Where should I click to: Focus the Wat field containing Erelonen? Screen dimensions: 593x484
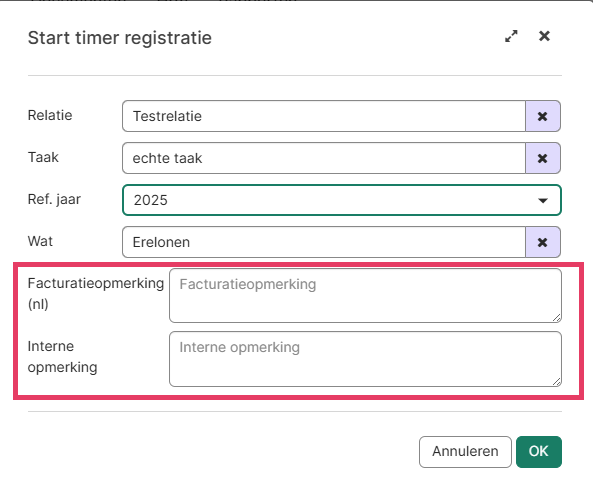[324, 242]
